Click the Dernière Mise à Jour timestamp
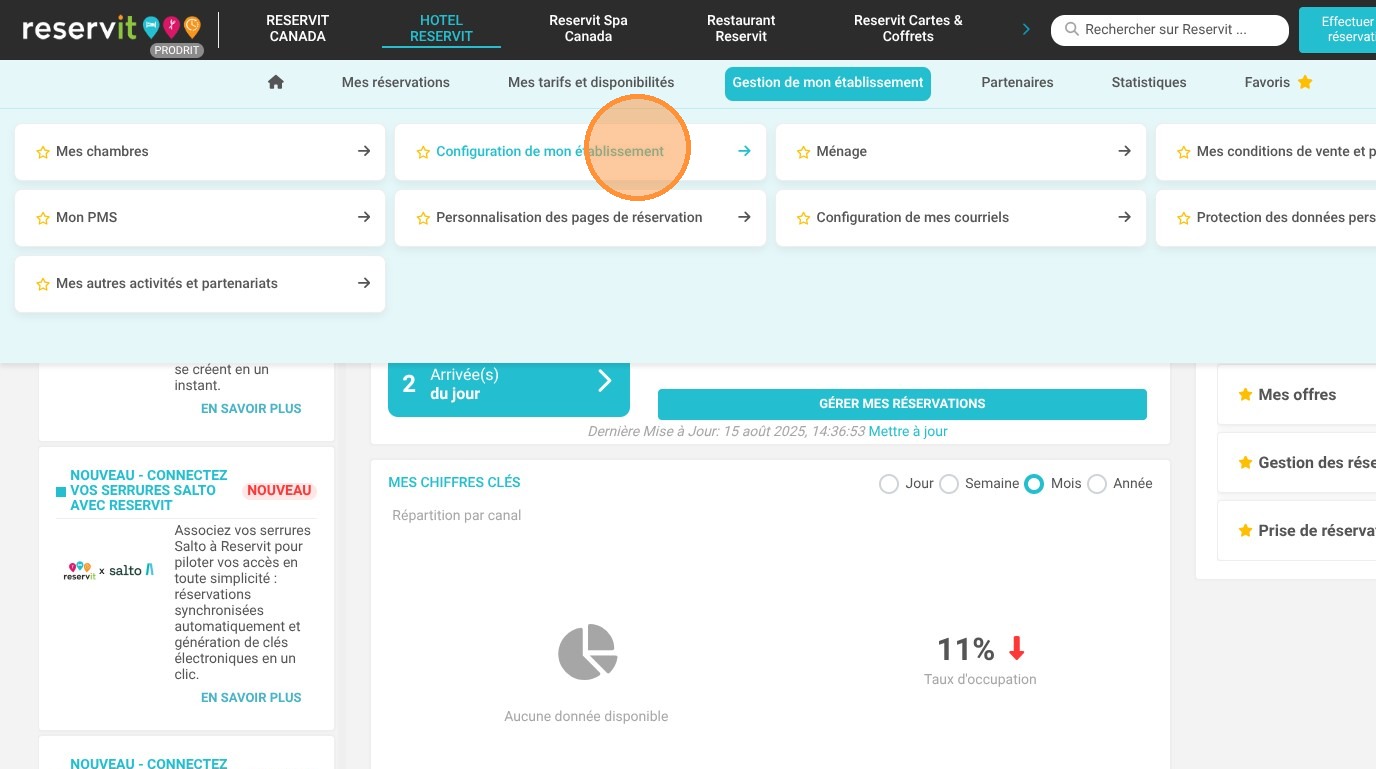The height and width of the screenshot is (769, 1376). (x=726, y=431)
